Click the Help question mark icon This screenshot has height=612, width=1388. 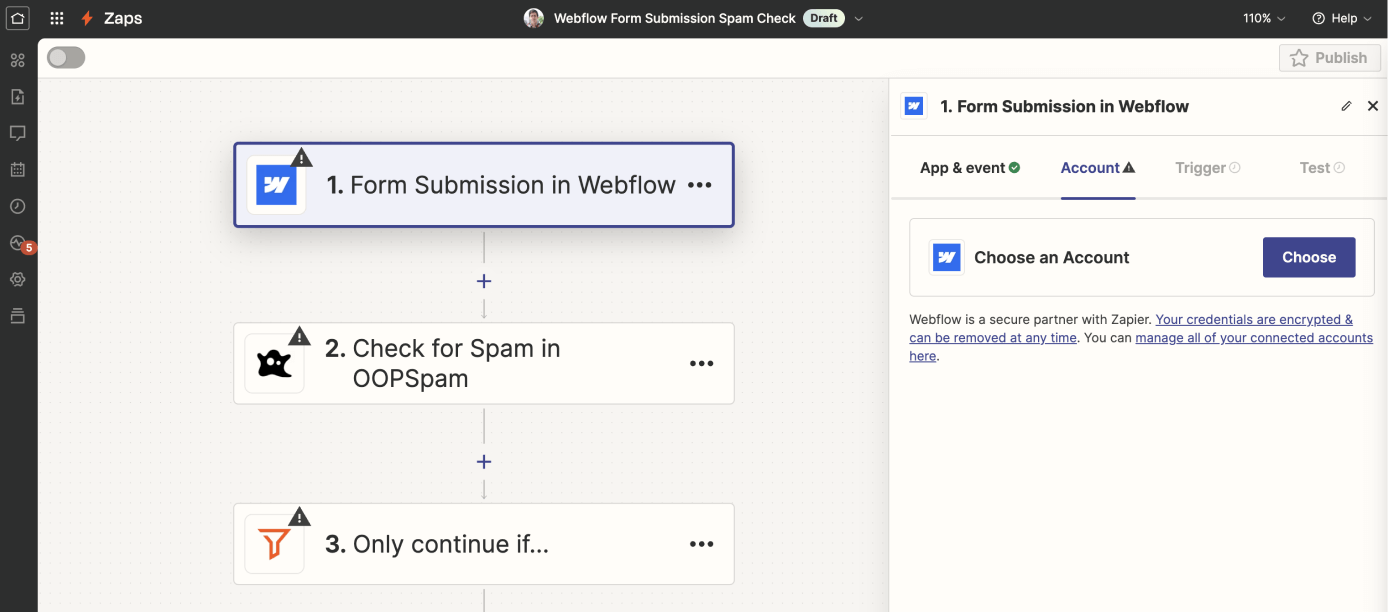click(x=1318, y=18)
